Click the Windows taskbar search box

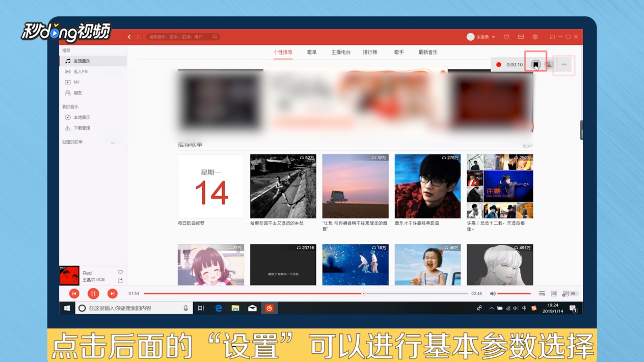[x=133, y=308]
